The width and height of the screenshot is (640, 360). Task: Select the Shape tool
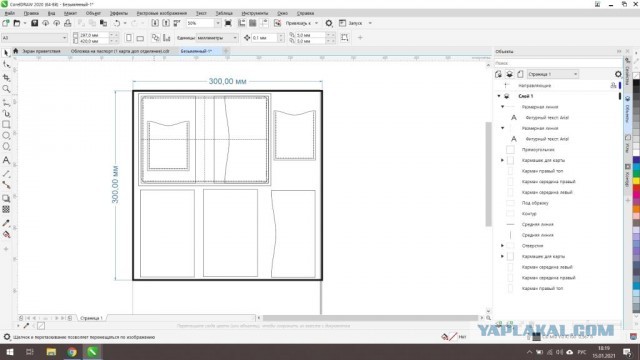click(6, 64)
